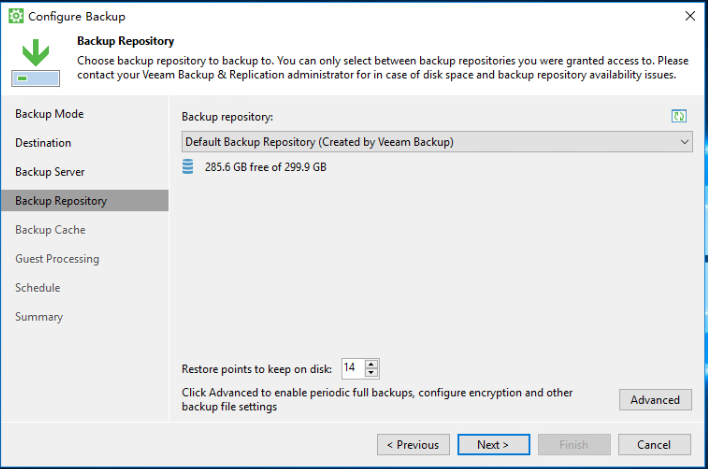The height and width of the screenshot is (469, 708).
Task: Go to Destination step
Action: [43, 143]
